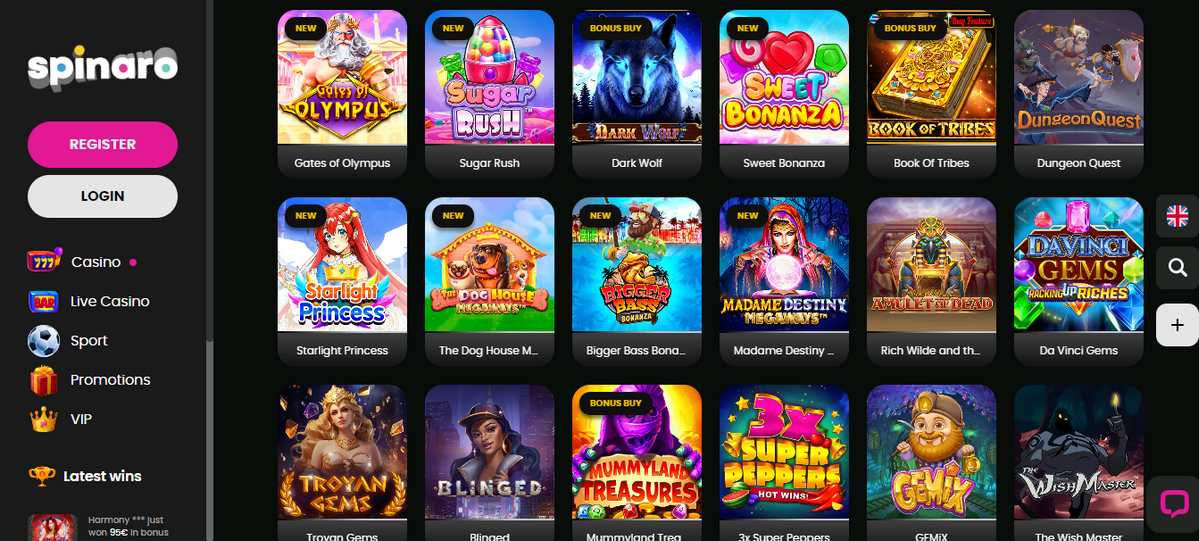Click the gift box Promotions icon
1199x541 pixels.
pyautogui.click(x=44, y=380)
